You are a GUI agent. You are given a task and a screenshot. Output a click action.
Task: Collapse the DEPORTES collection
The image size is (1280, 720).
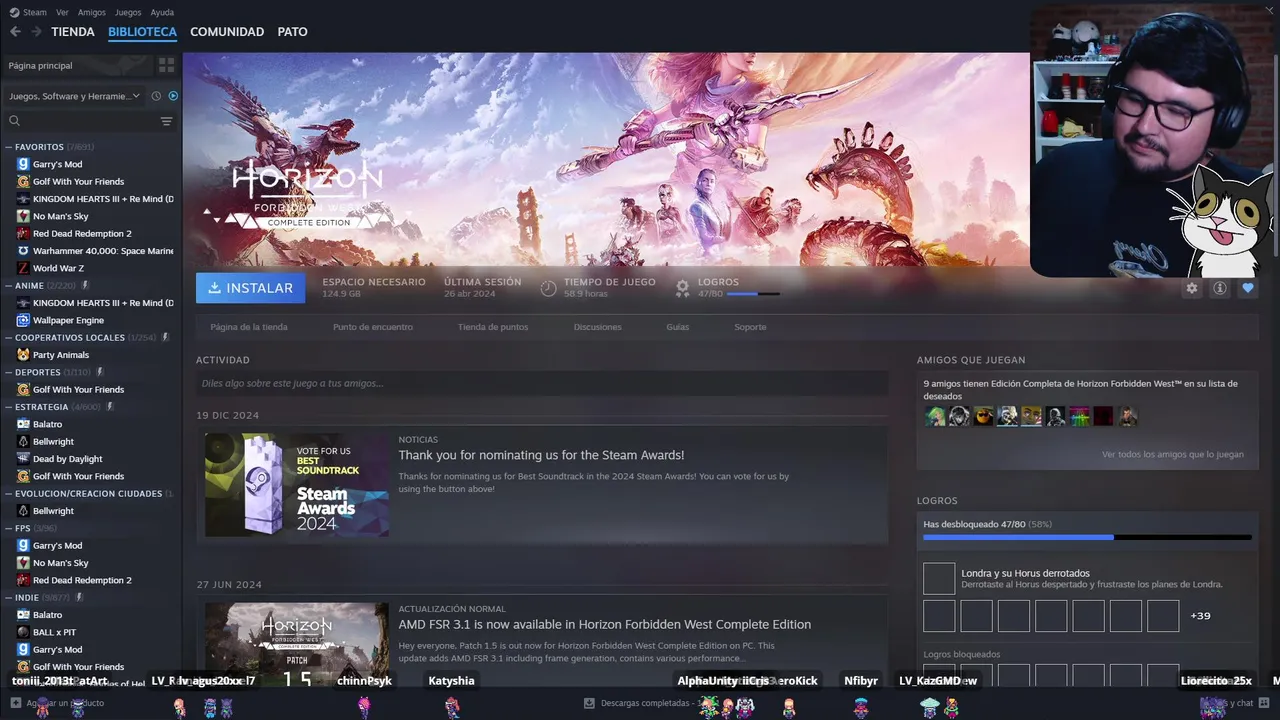pyautogui.click(x=9, y=372)
